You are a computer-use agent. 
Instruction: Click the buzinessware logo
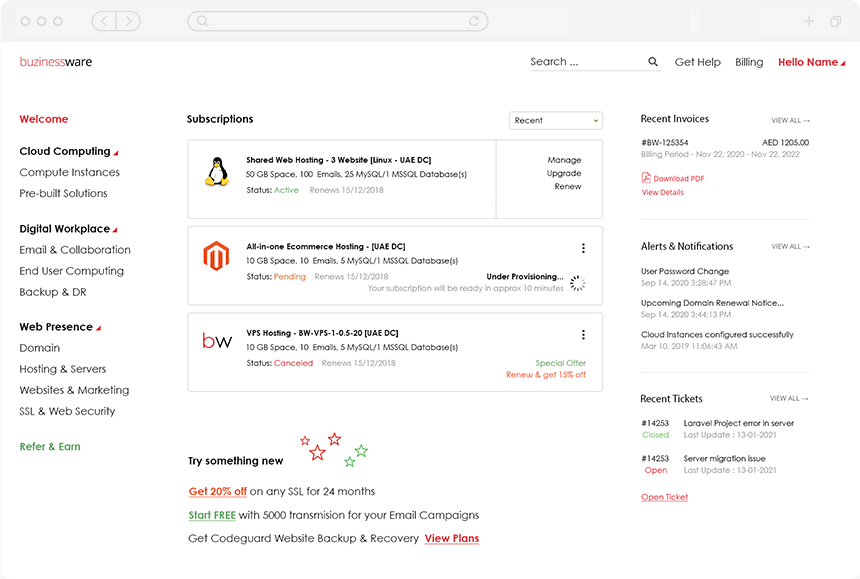[56, 62]
